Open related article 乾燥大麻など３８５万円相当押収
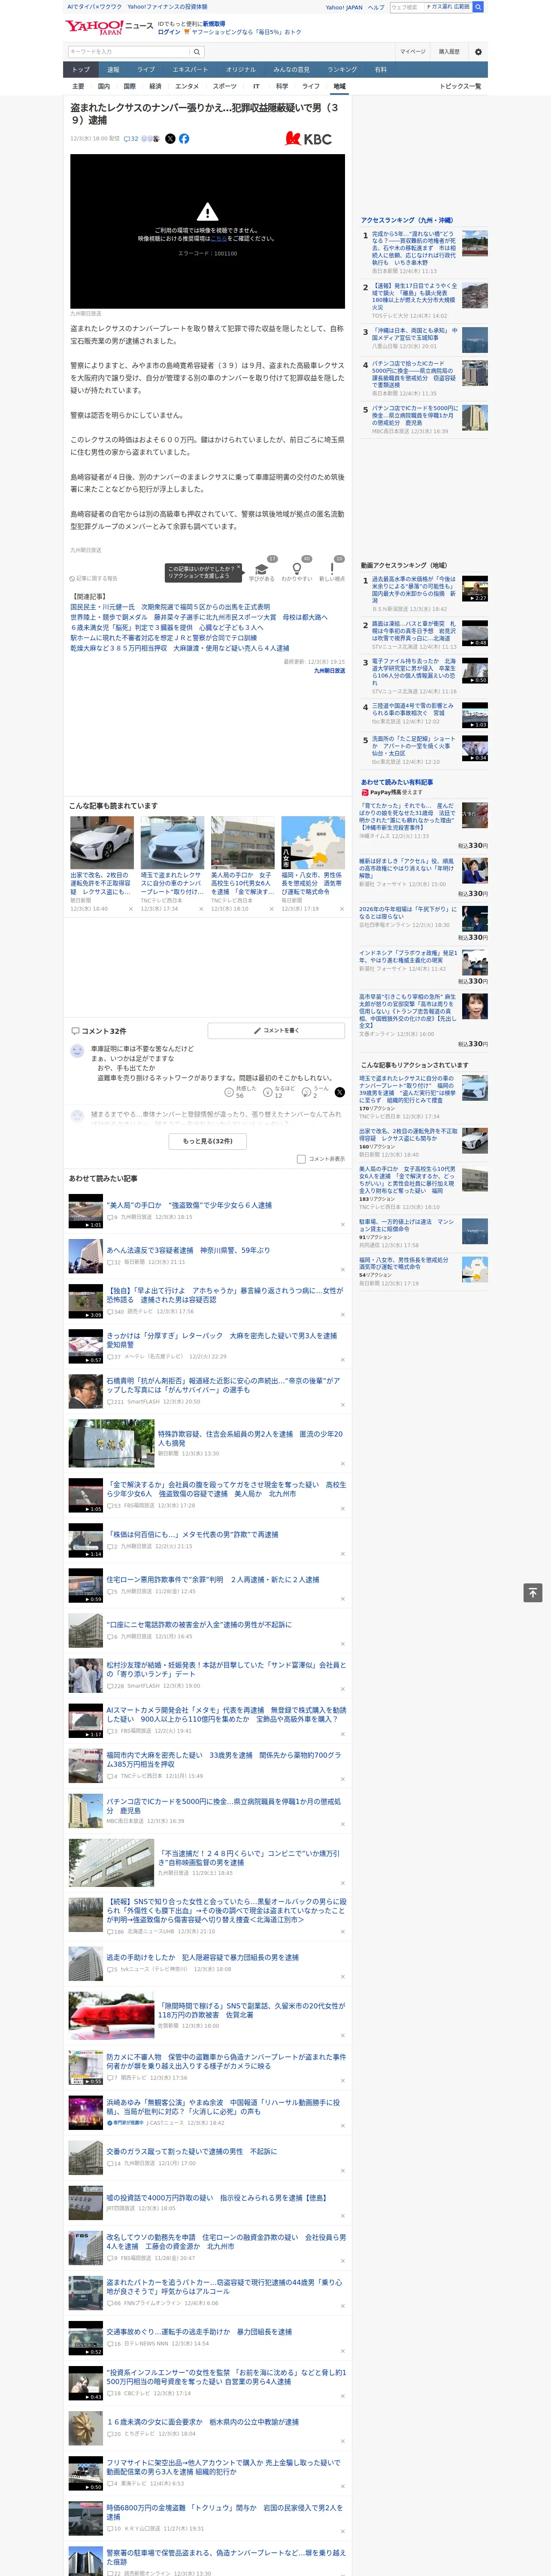551x2576 pixels. (180, 648)
